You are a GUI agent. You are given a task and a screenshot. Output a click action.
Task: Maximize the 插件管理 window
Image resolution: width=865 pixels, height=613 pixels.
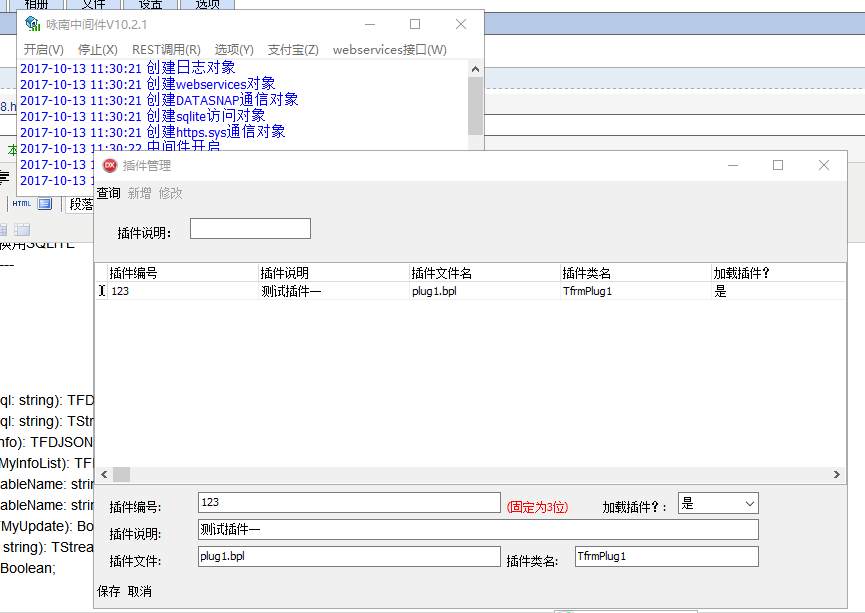point(778,165)
